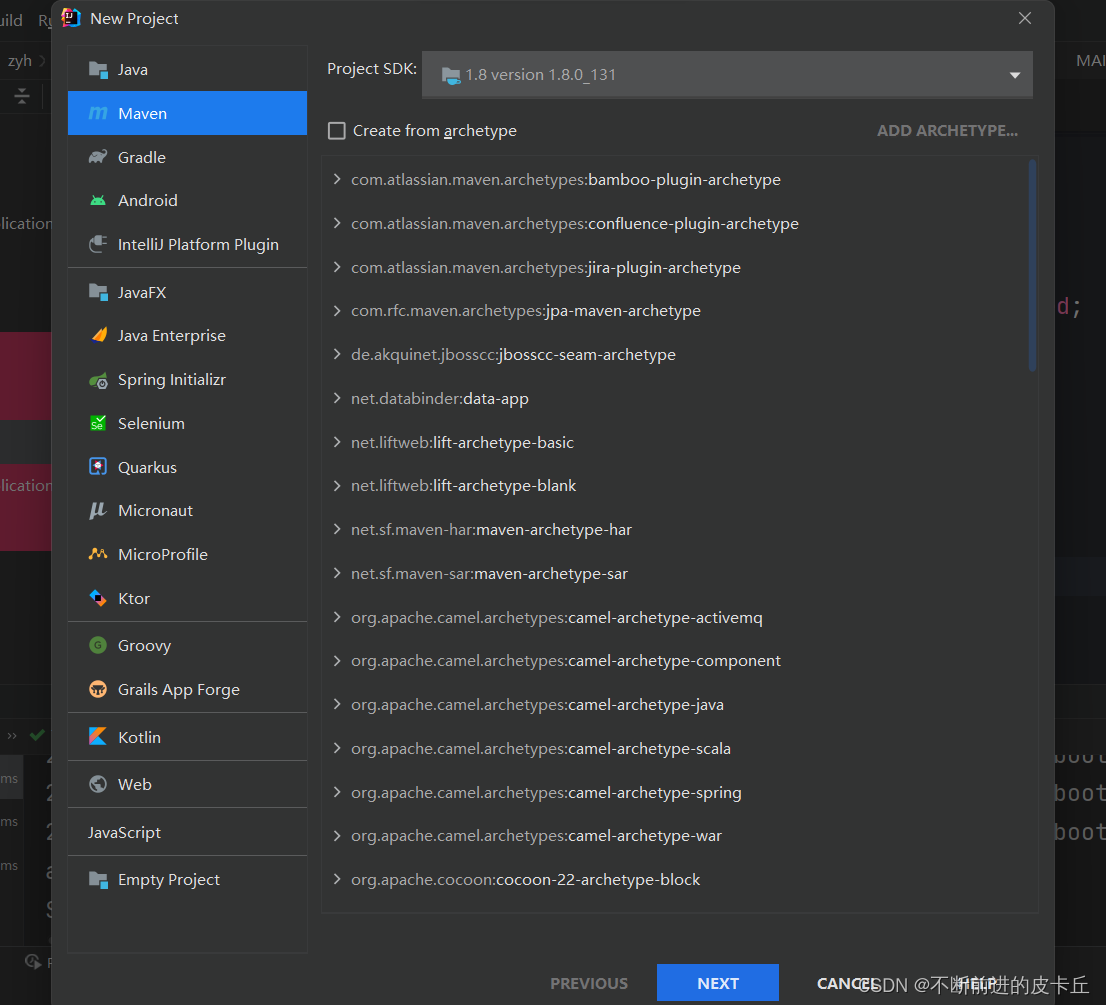Expand net.databinder data-app entry
Screen dimensions: 1106x1005
click(x=337, y=398)
